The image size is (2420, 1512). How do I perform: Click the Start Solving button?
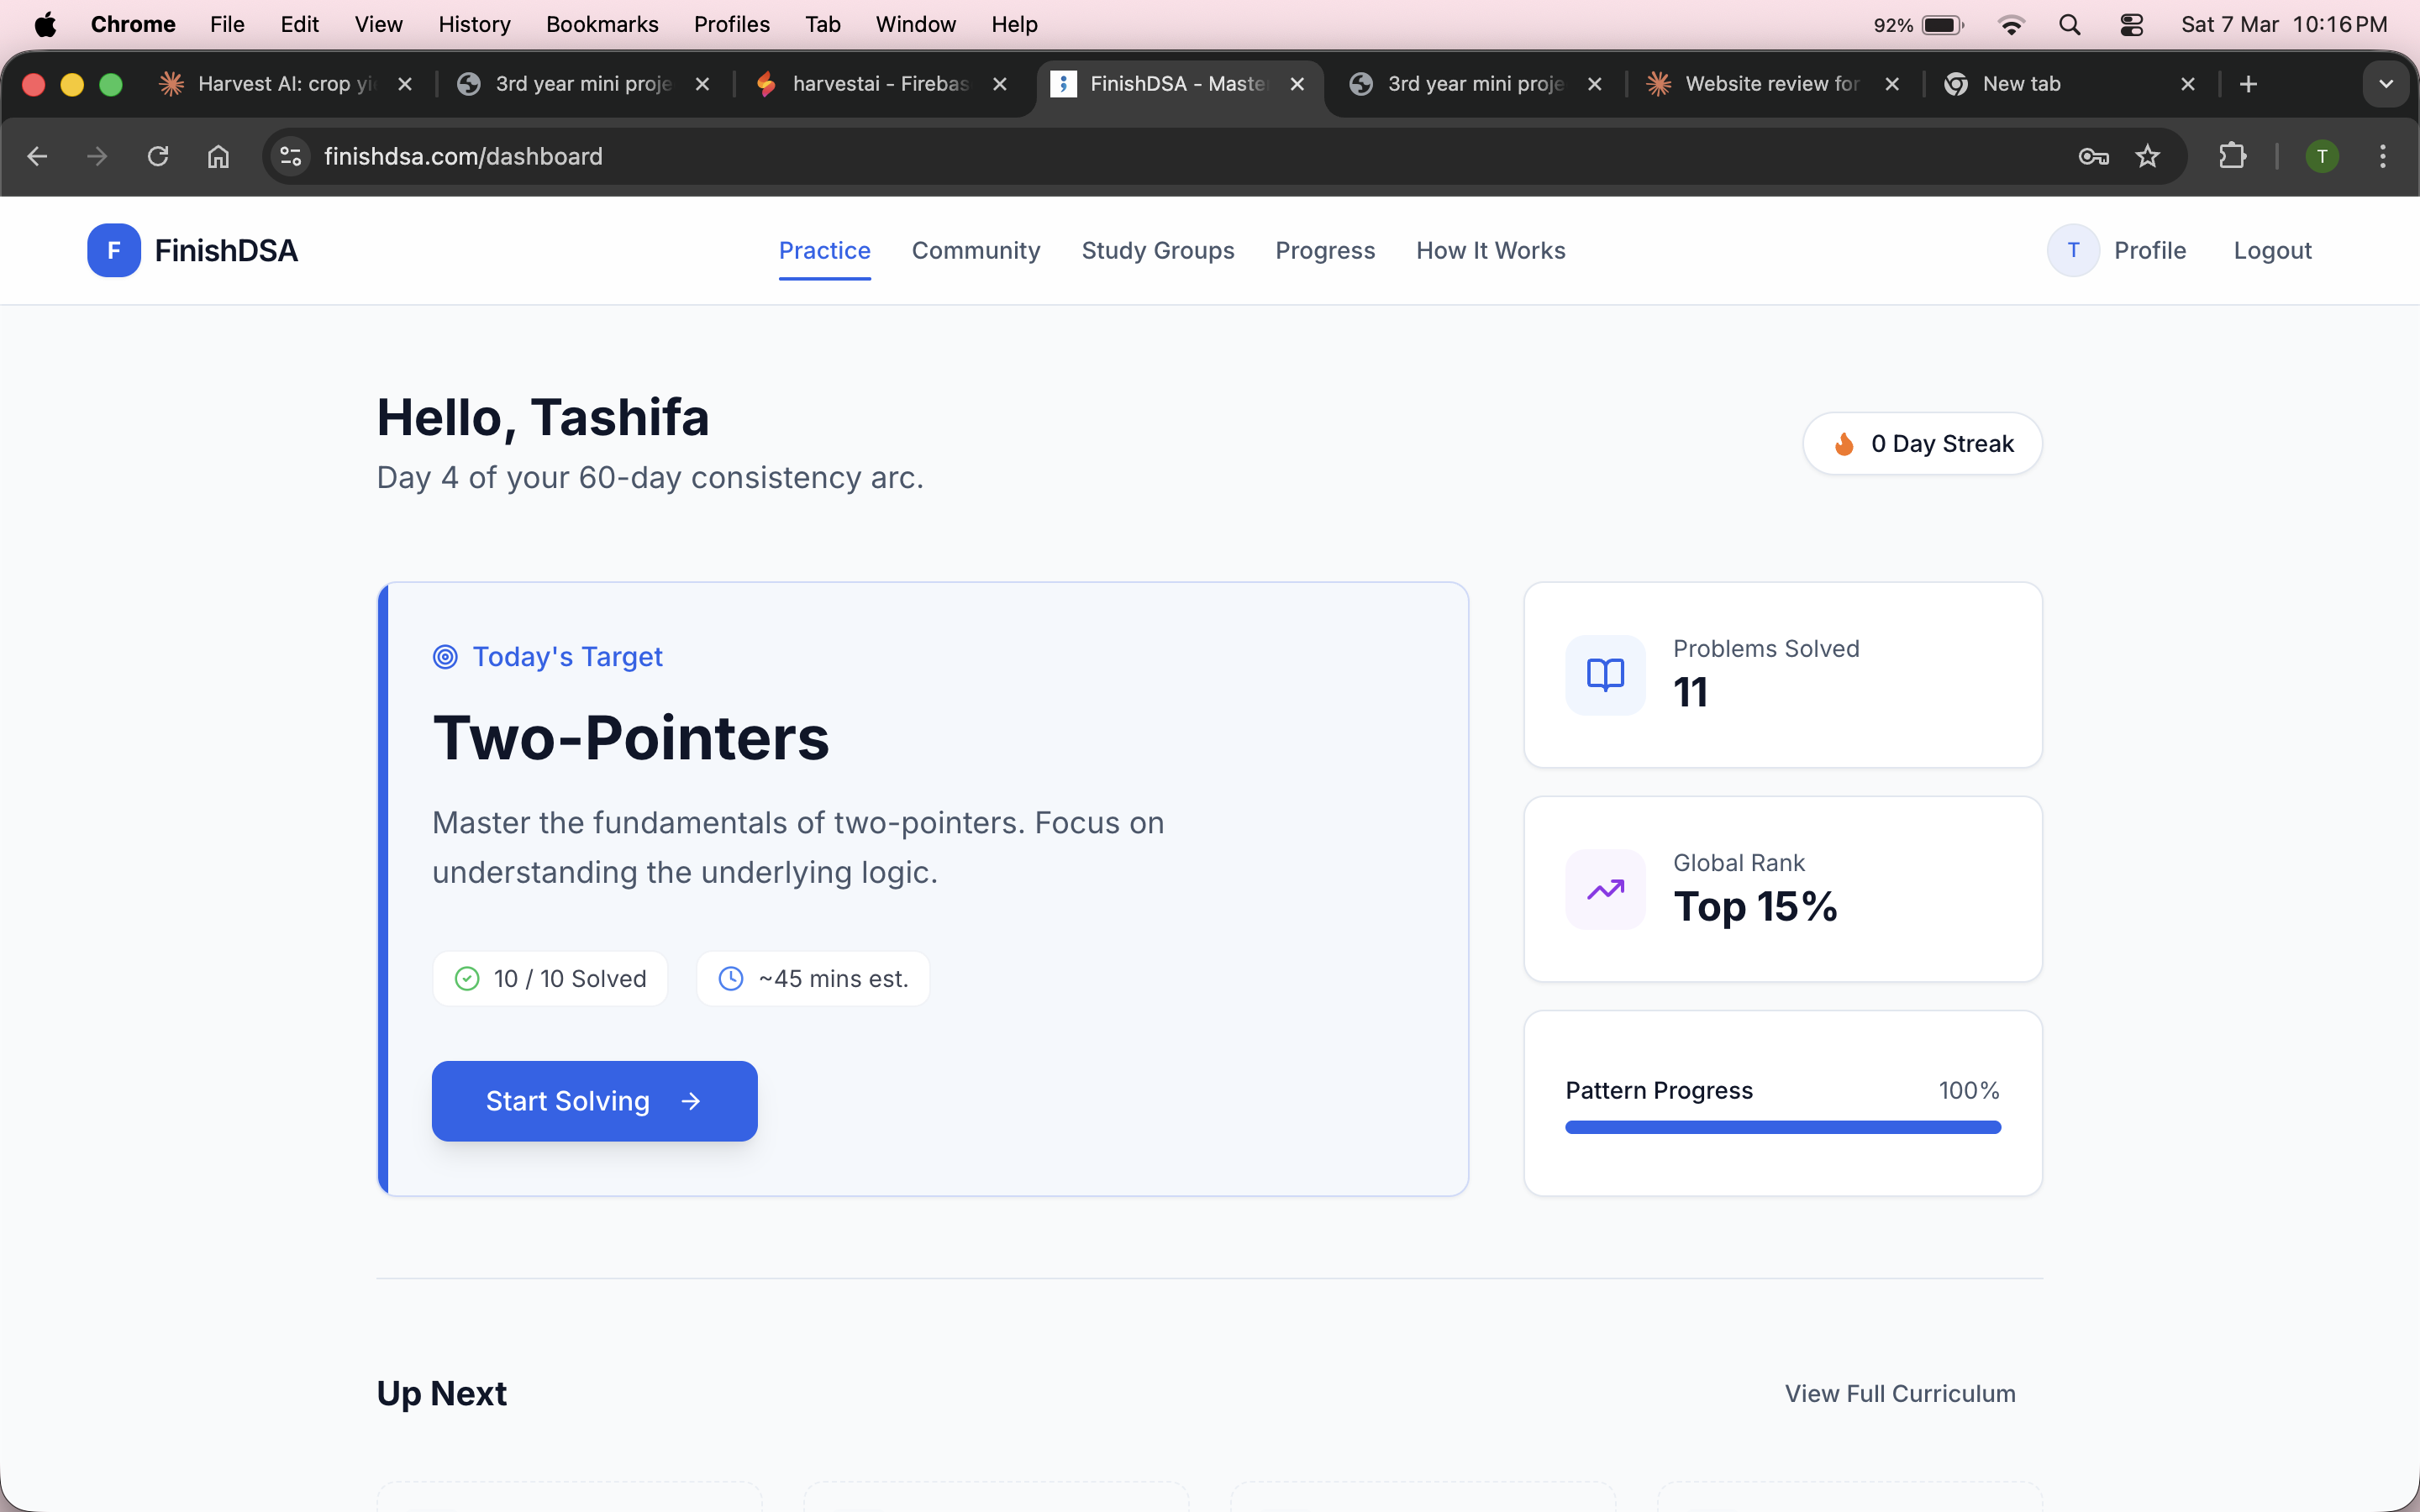coord(594,1100)
